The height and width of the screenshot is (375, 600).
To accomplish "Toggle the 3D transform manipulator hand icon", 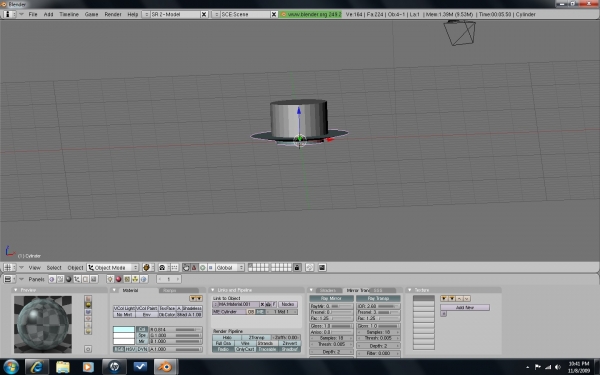I will pyautogui.click(x=186, y=267).
